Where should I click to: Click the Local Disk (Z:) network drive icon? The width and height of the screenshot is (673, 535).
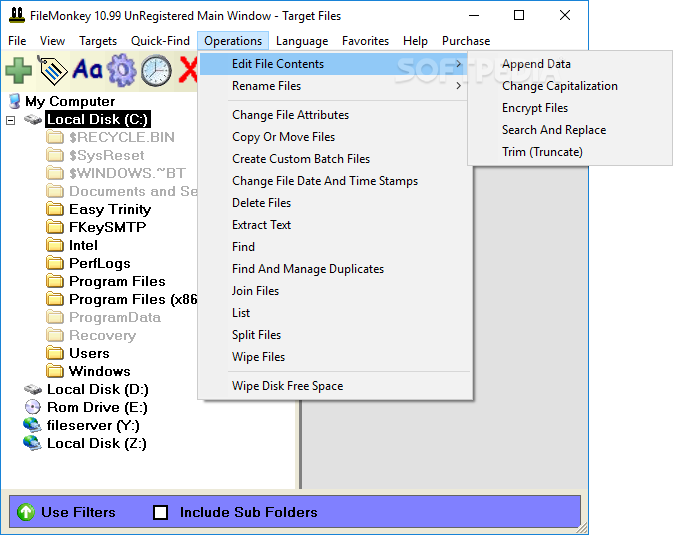[x=32, y=443]
